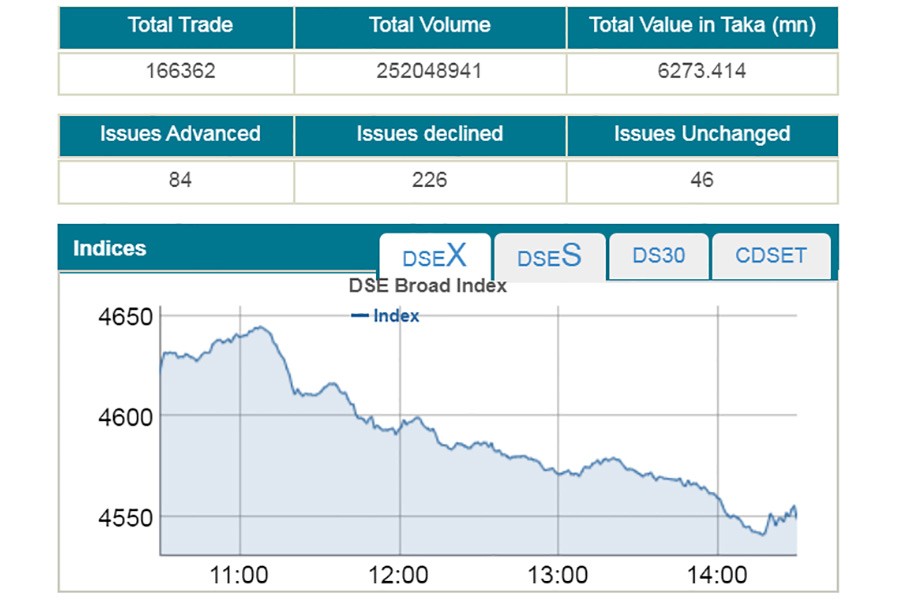Select the Issues declined header
Screen dimensions: 900x600
pos(429,135)
